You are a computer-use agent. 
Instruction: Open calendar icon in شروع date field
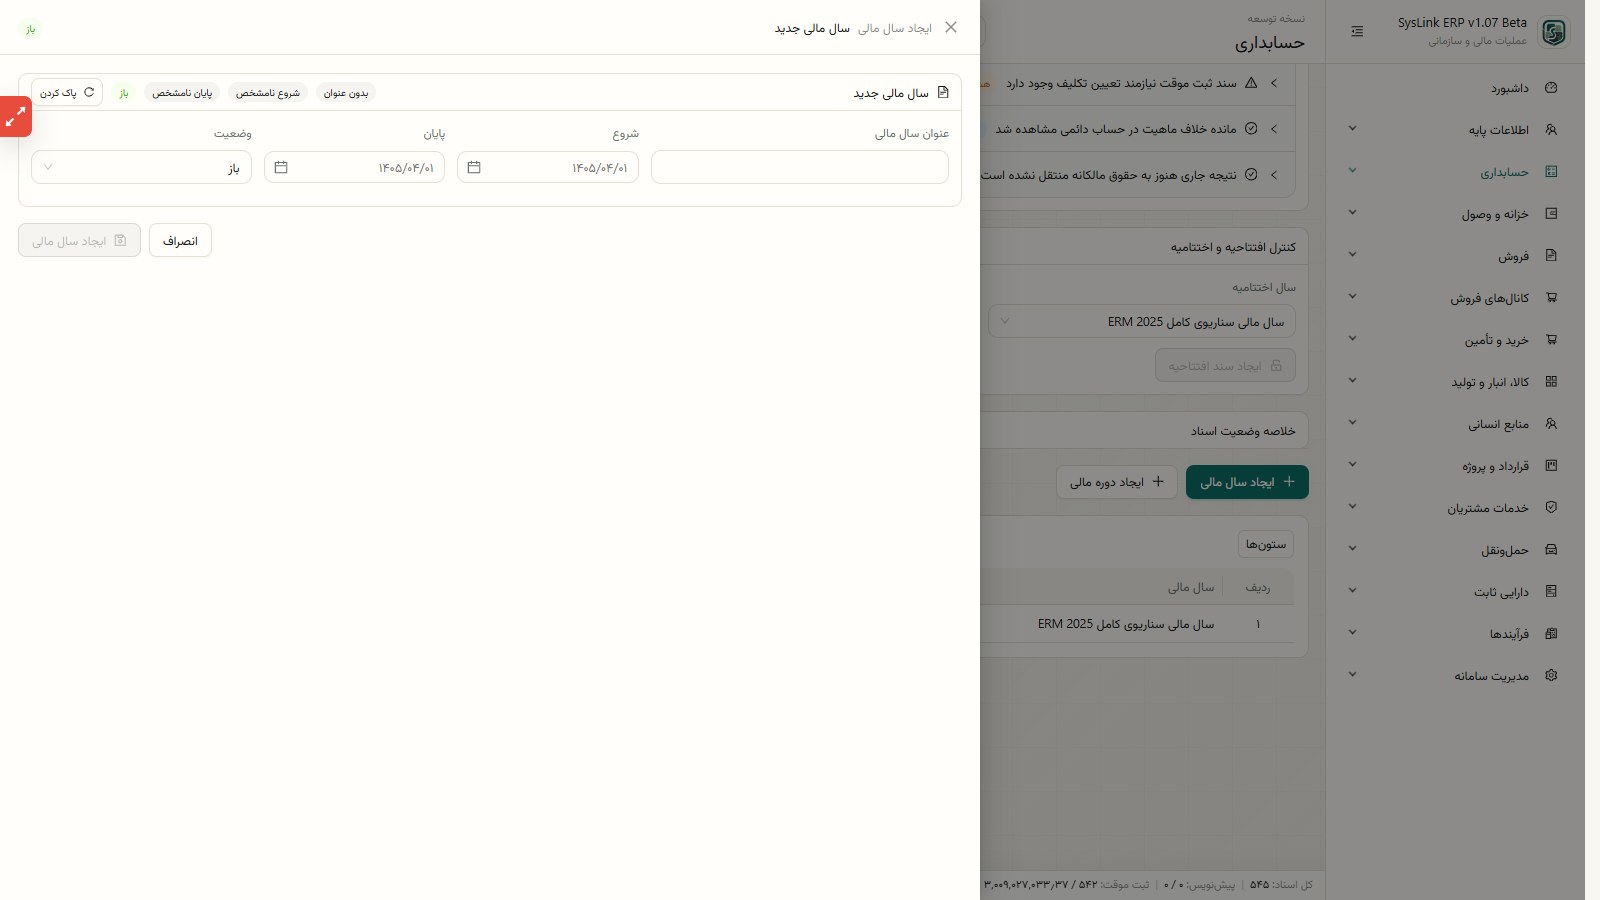pyautogui.click(x=474, y=167)
